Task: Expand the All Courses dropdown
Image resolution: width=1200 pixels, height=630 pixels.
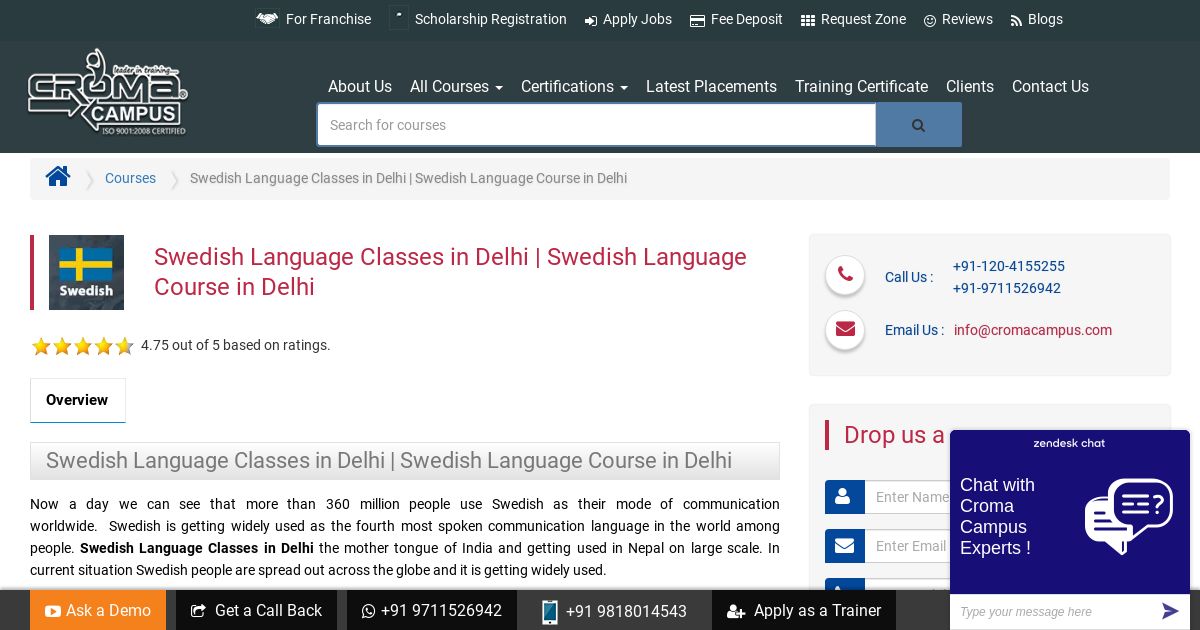Action: 456,86
